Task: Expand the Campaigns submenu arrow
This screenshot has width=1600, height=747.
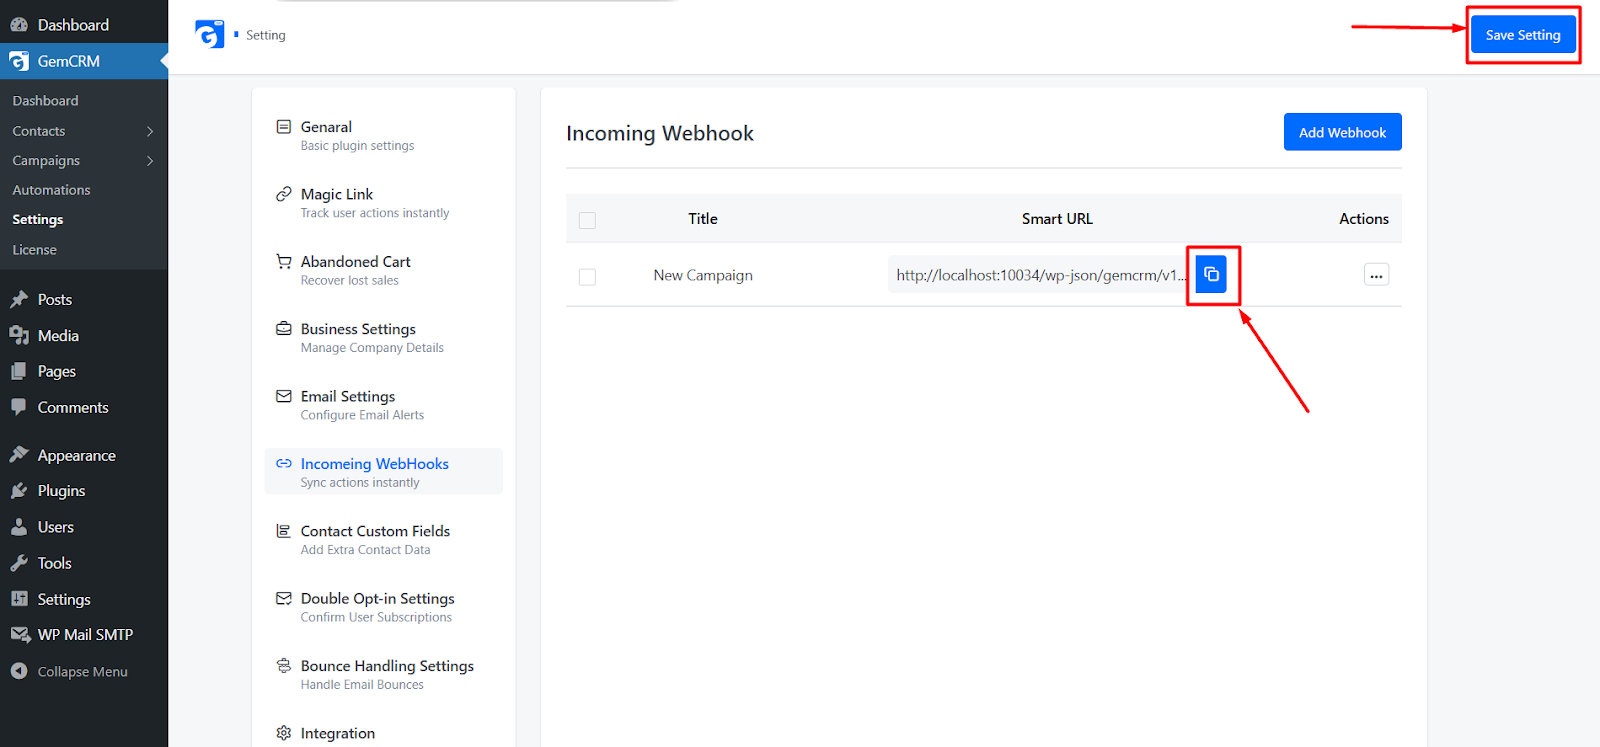Action: tap(150, 160)
